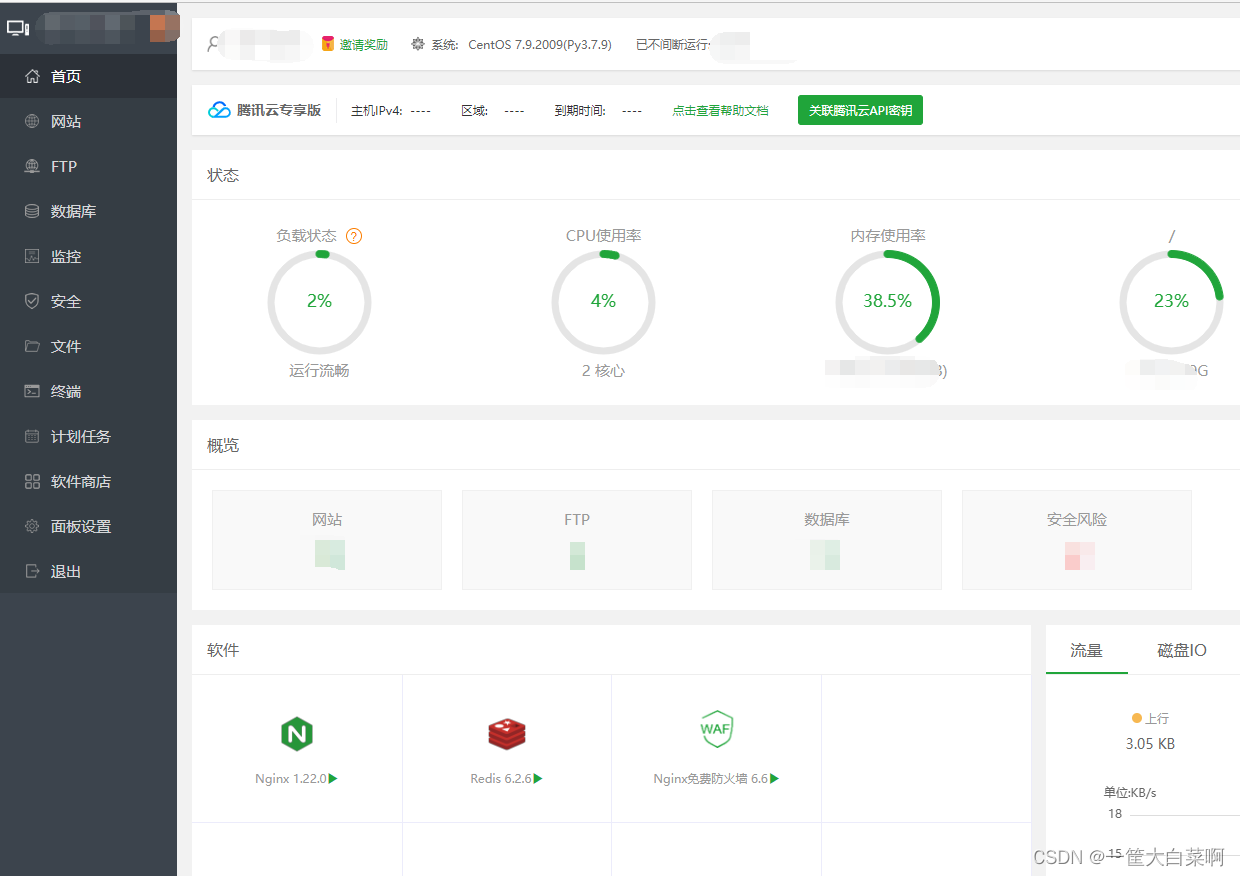Open the 网站 overview card
The width and height of the screenshot is (1240, 876).
[x=327, y=540]
